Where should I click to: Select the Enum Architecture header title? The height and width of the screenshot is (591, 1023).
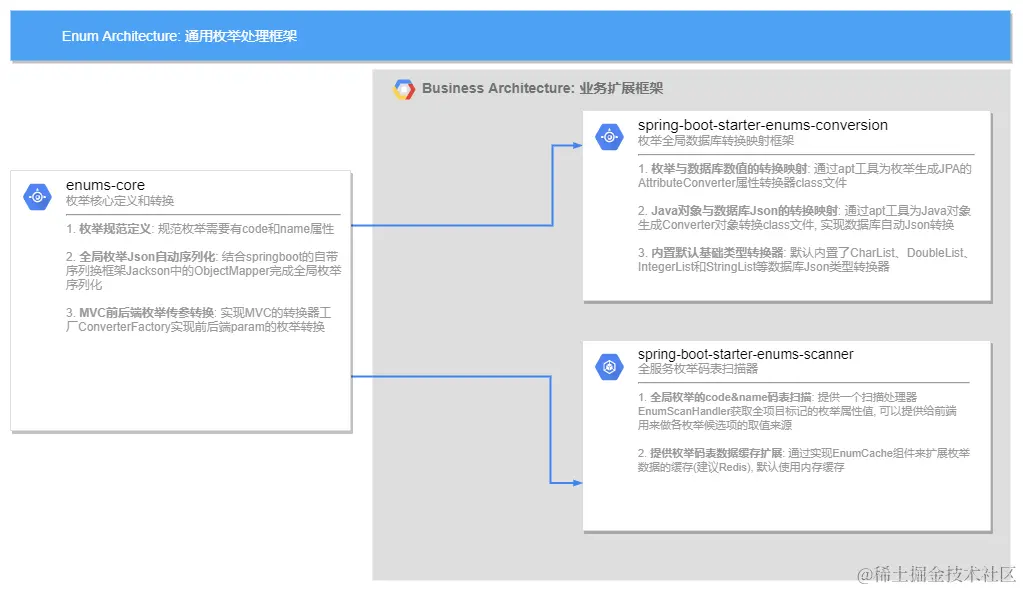[179, 36]
